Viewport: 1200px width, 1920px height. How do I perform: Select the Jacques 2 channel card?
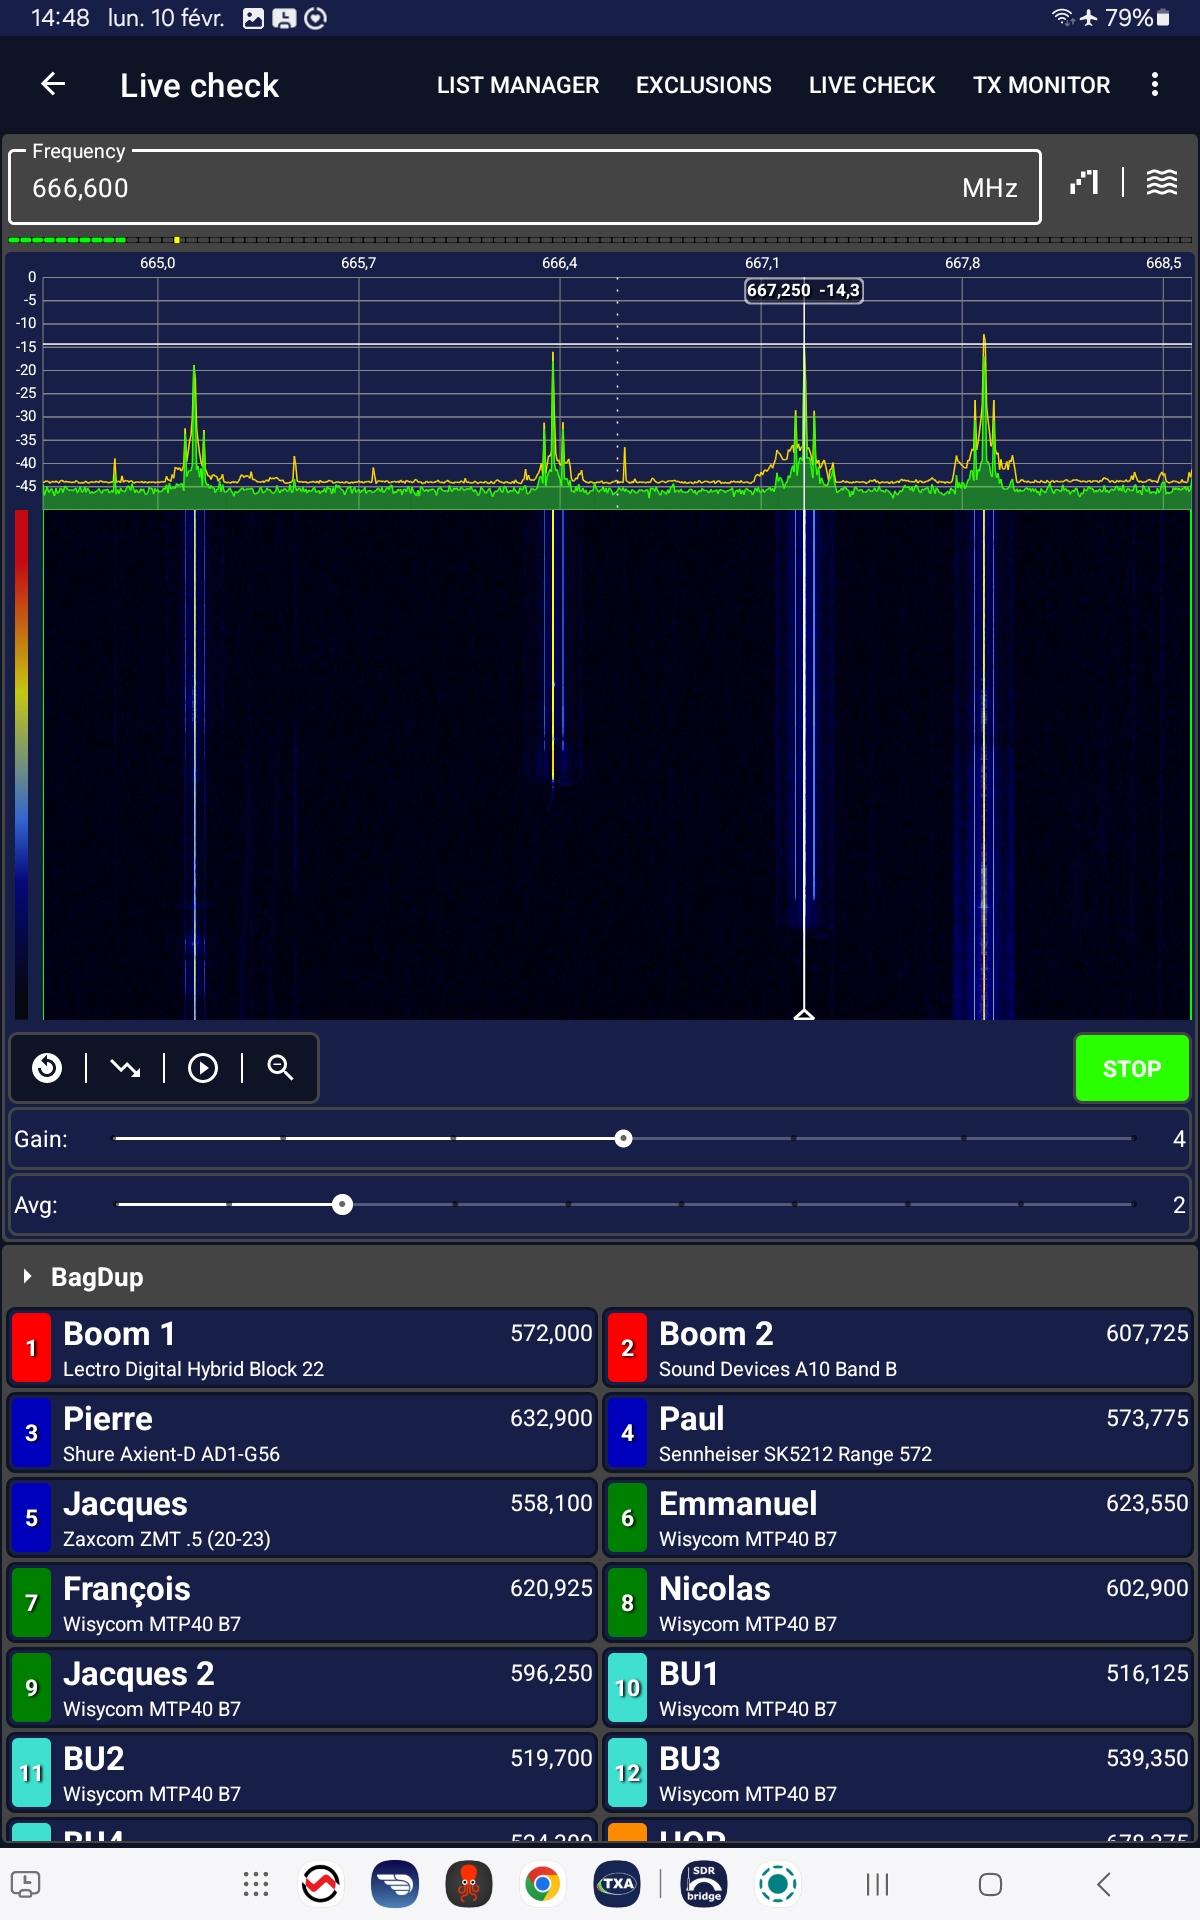[302, 1688]
